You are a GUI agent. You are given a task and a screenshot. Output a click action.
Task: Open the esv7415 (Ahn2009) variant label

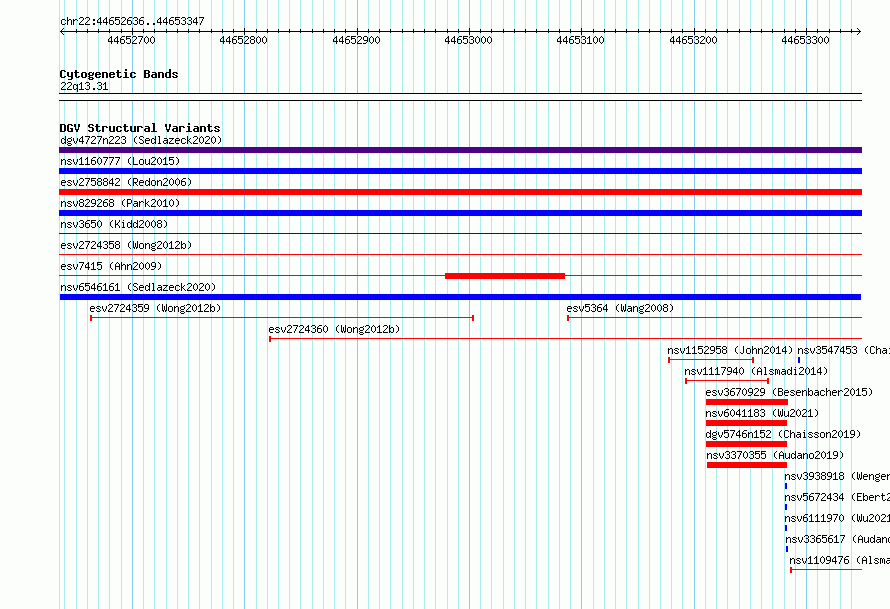[111, 266]
